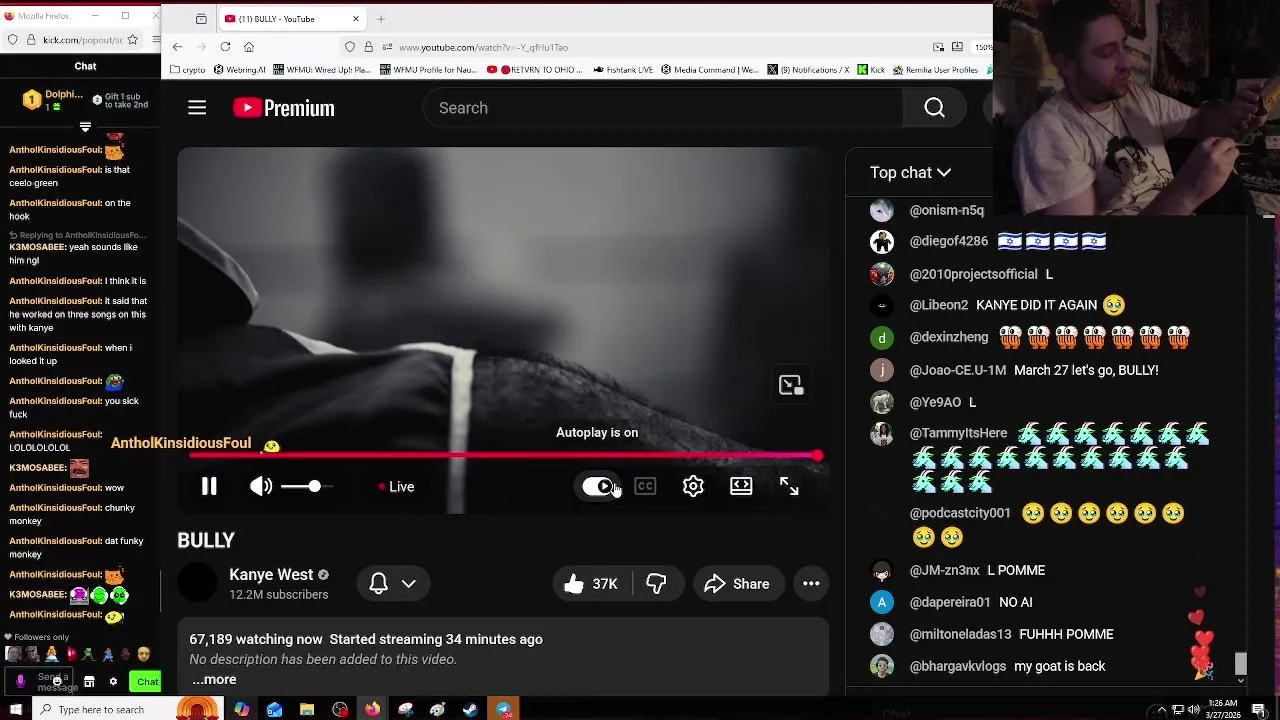
Task: Open the RETVRN TO OHIO bookmark
Action: pyautogui.click(x=534, y=70)
